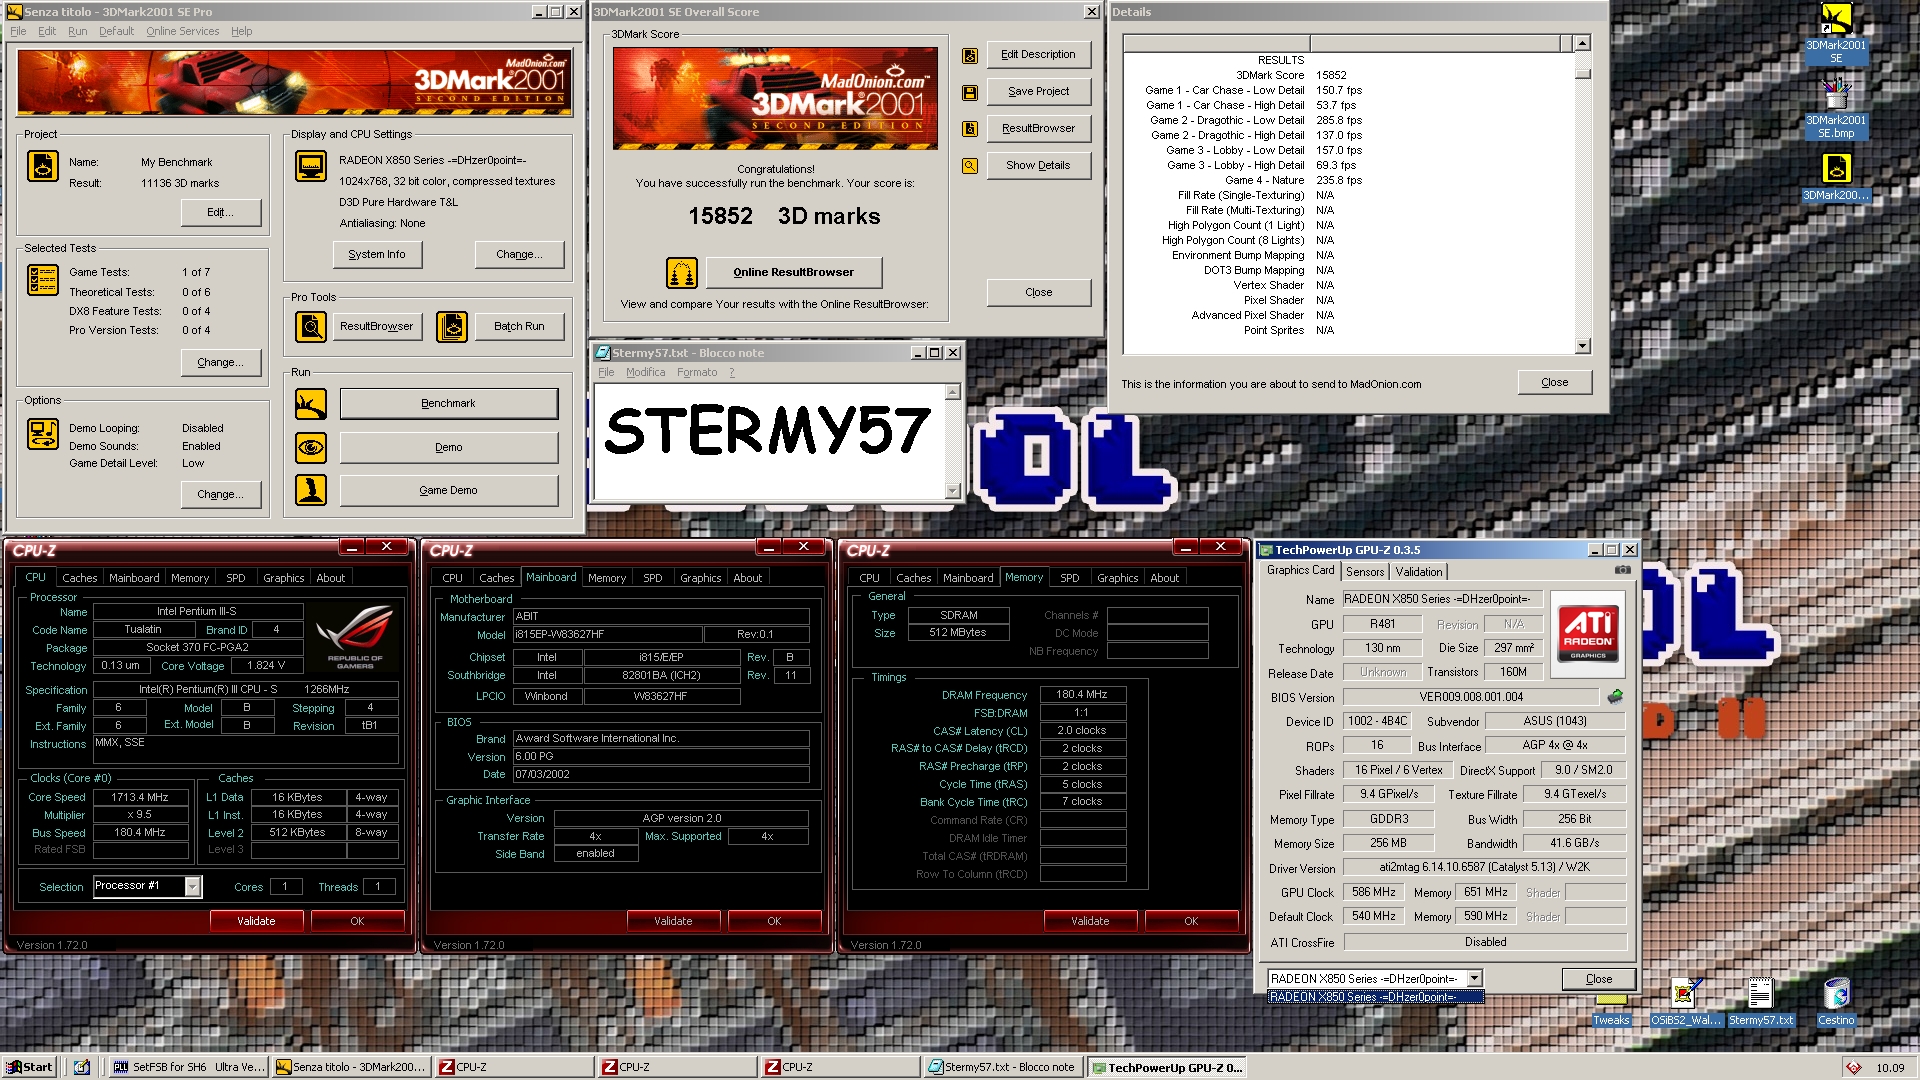Open Formato menu in Blocco note

697,372
